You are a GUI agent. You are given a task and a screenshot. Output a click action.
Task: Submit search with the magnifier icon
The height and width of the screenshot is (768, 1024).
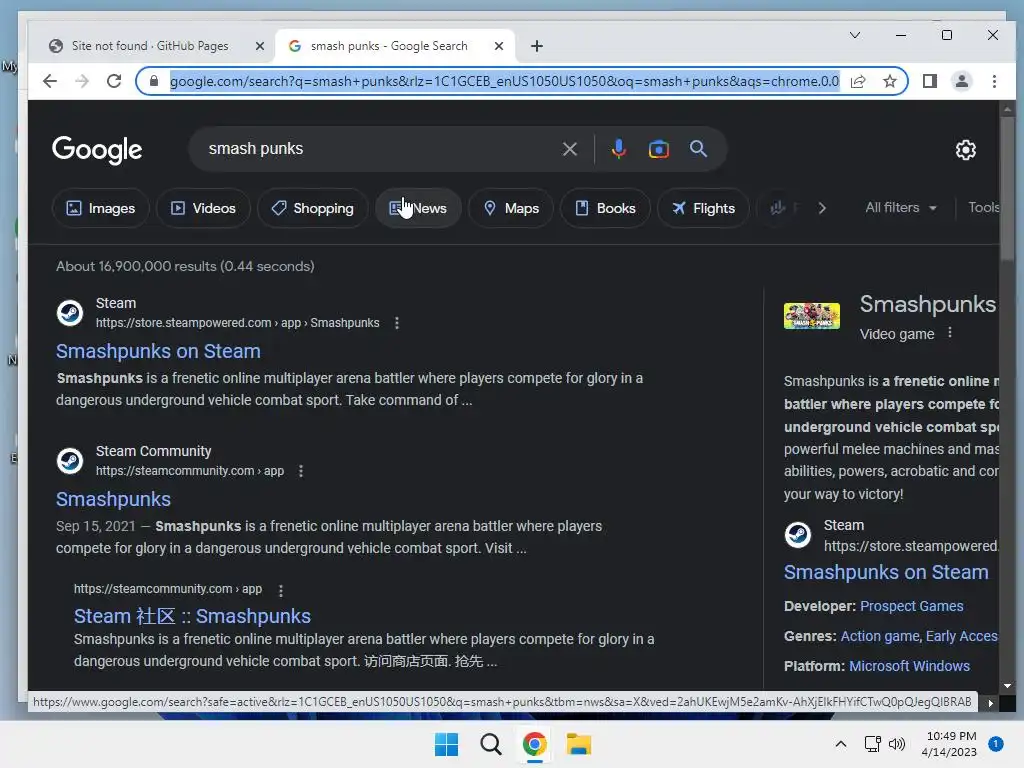click(698, 149)
